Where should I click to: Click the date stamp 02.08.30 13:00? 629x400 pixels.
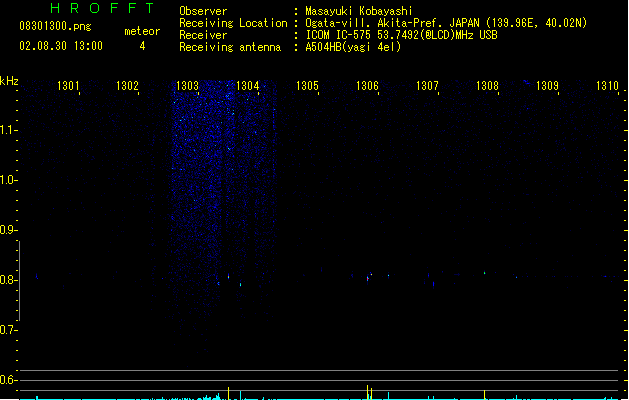coord(61,46)
